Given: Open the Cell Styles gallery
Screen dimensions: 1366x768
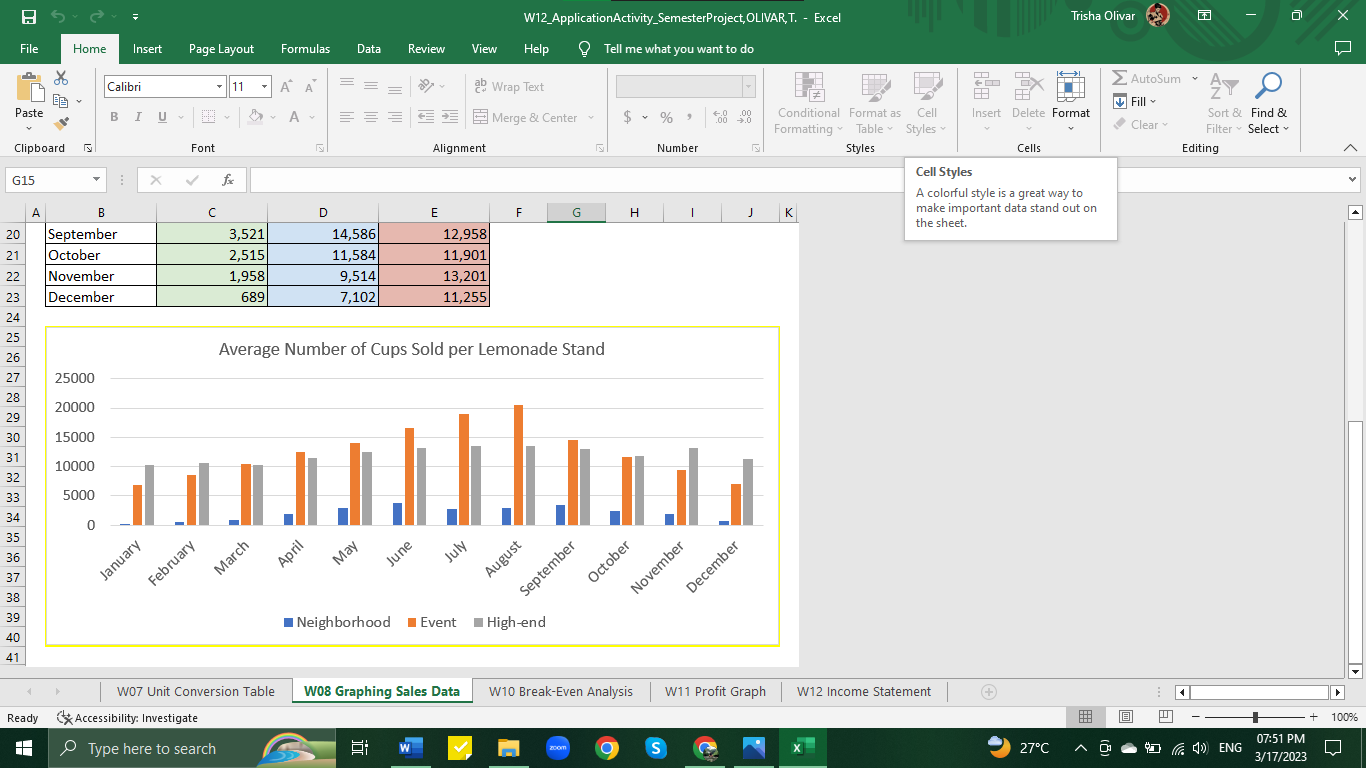Looking at the screenshot, I should pos(927,103).
